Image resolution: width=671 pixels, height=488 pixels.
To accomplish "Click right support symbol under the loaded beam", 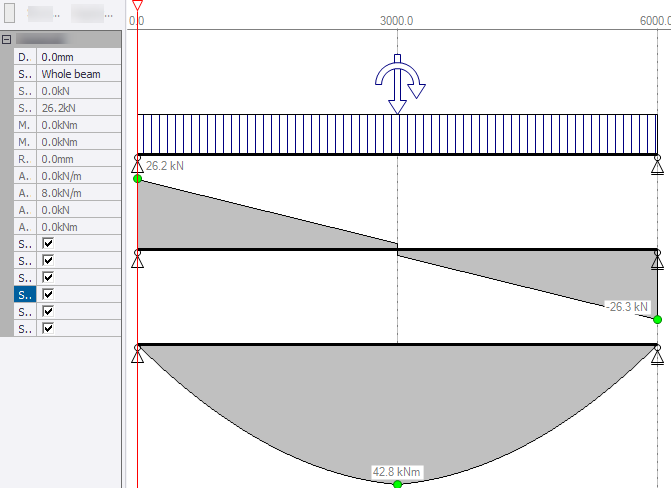I will coord(657,163).
